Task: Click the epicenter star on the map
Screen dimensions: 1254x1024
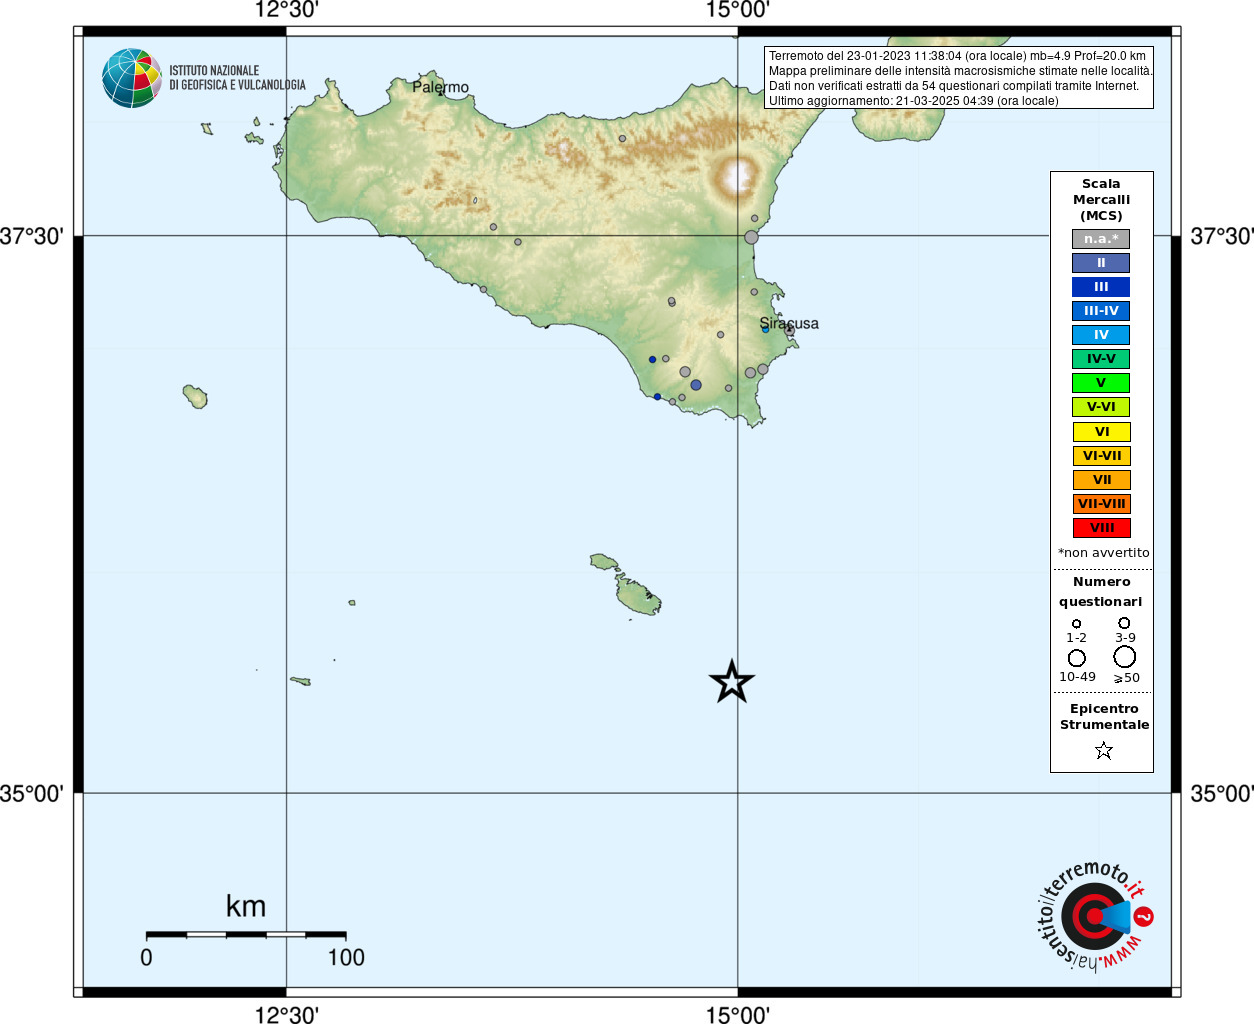Action: tap(731, 682)
